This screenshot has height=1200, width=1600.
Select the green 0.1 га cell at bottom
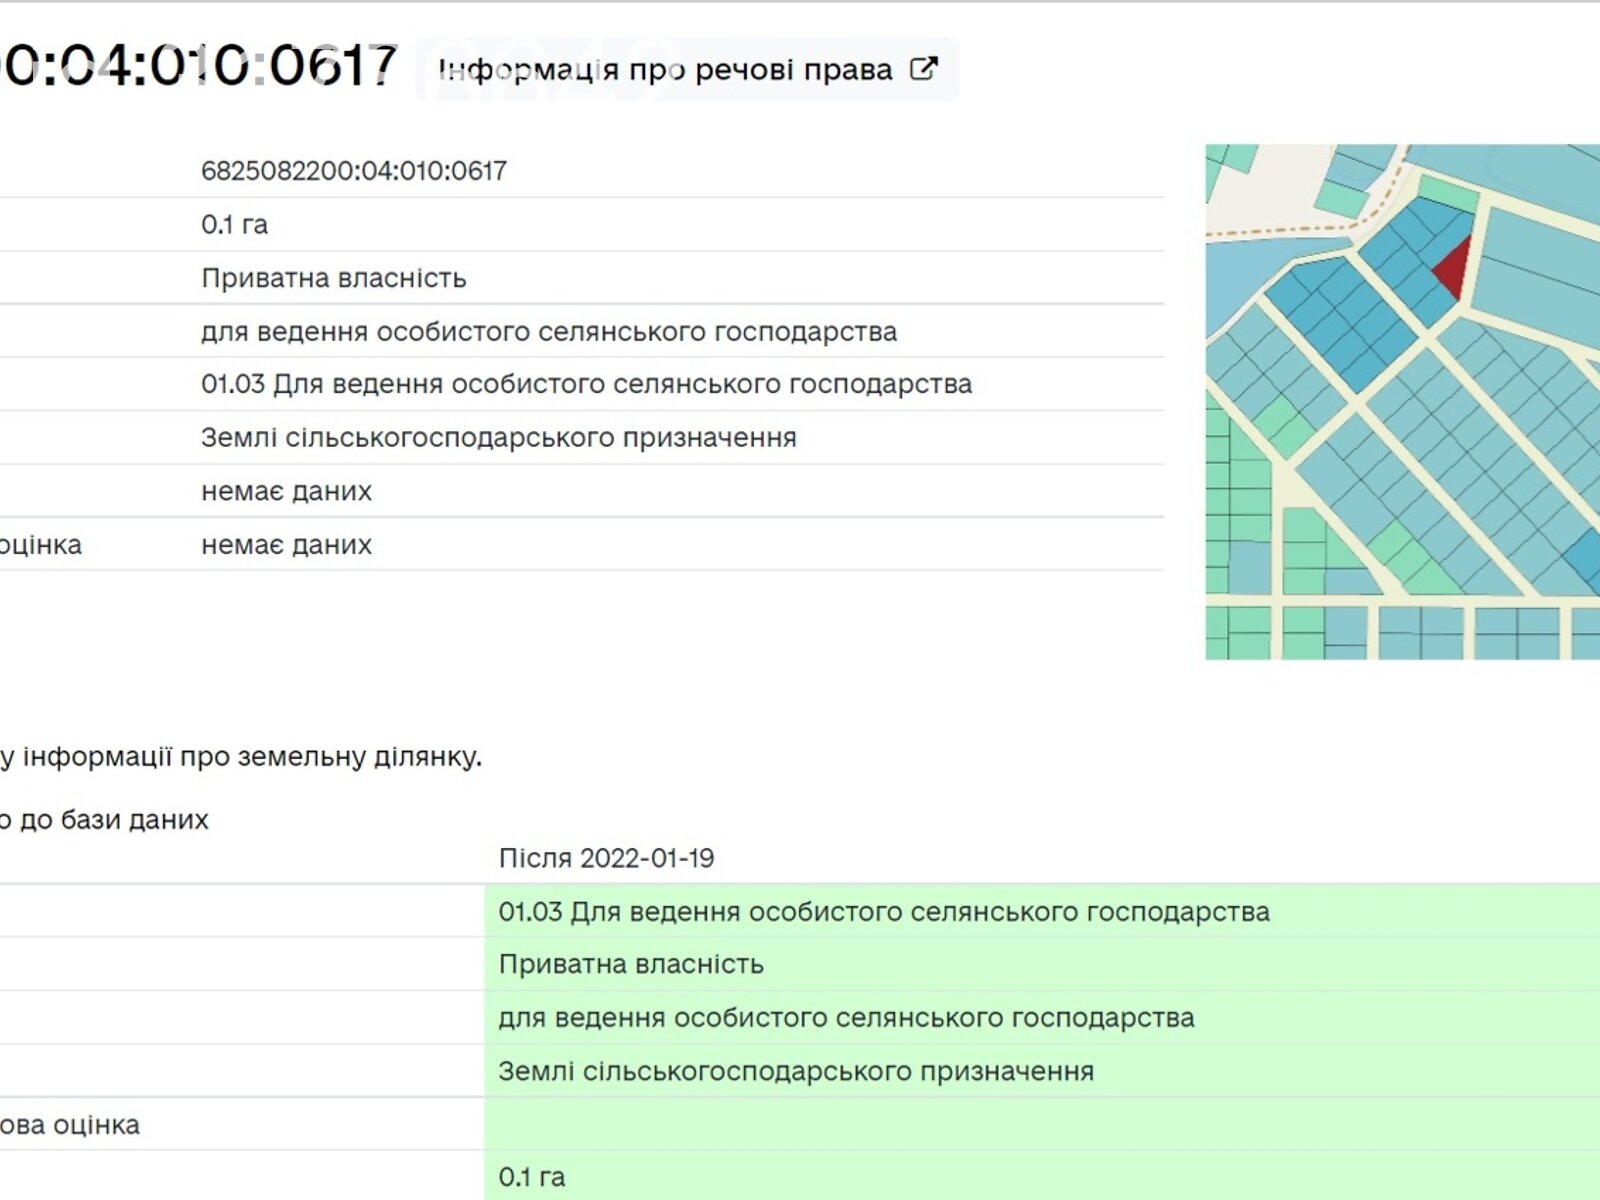pyautogui.click(x=531, y=1177)
